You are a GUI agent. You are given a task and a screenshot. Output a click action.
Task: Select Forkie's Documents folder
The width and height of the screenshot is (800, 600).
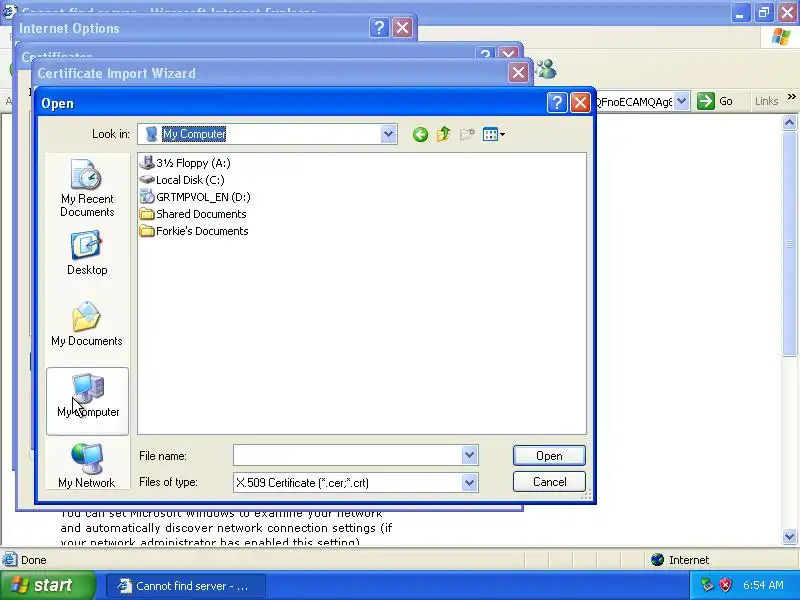(194, 231)
